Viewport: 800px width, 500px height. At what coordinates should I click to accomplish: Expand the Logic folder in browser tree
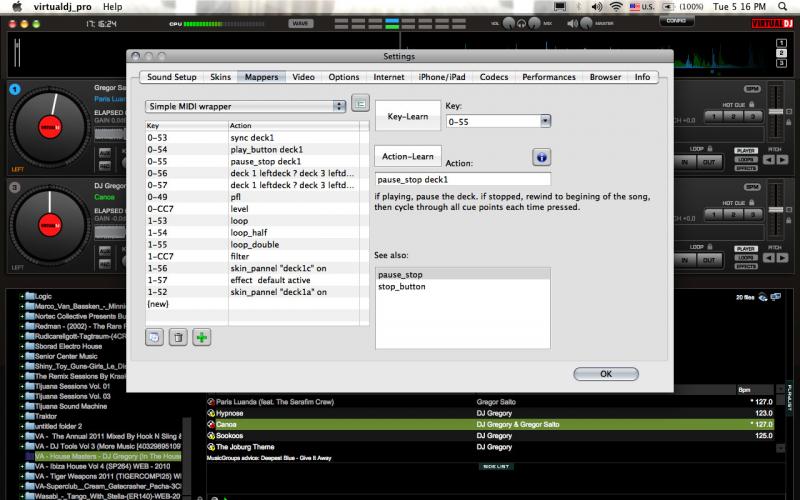point(22,296)
